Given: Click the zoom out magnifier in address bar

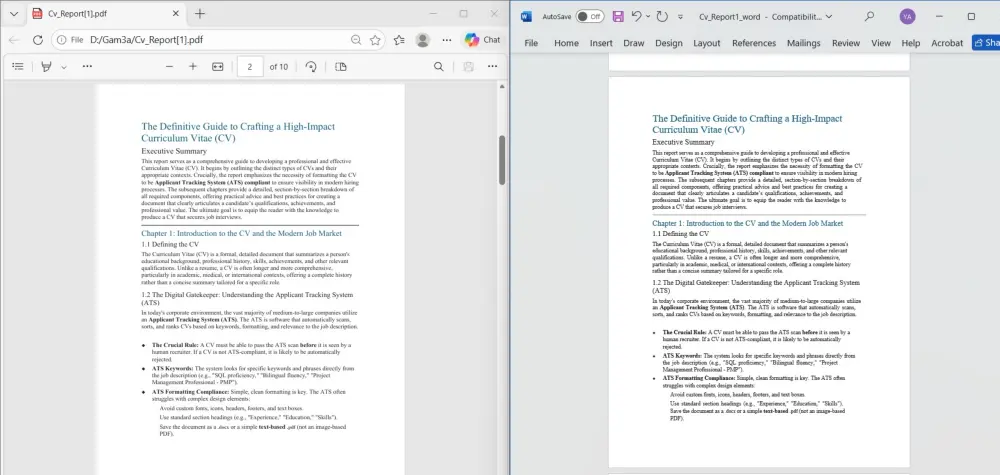Looking at the screenshot, I should (x=356, y=40).
